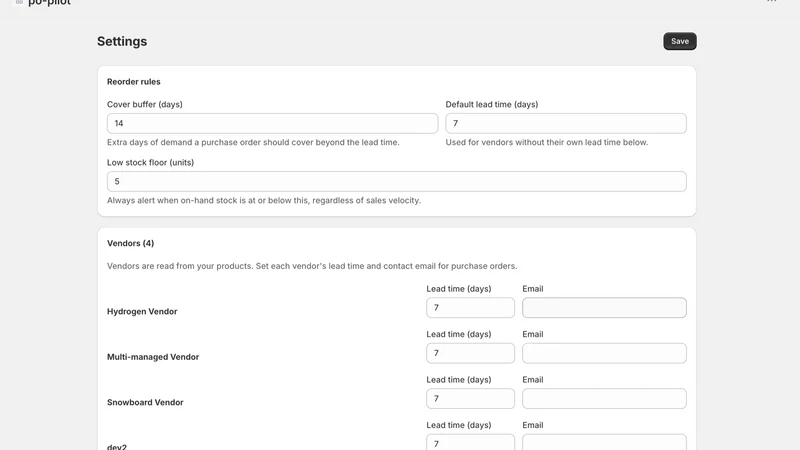The image size is (800, 450).
Task: Click the Default lead time (days) label
Action: (492, 104)
